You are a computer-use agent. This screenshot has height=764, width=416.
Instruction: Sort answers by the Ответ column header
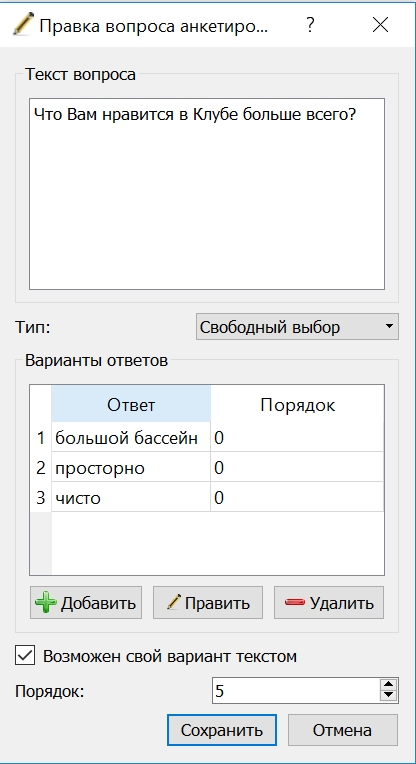(x=131, y=404)
